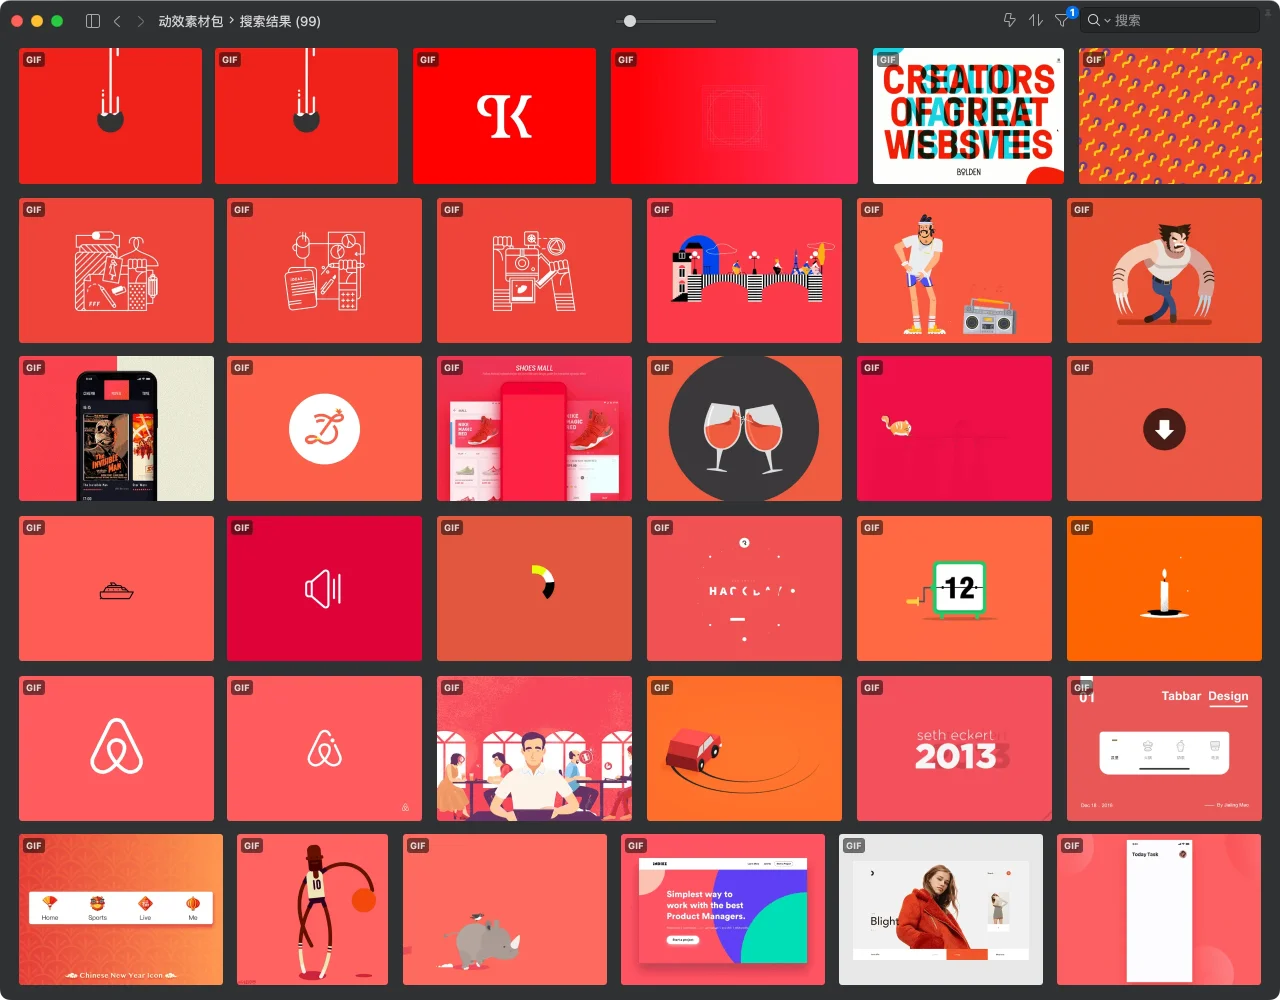This screenshot has height=1000, width=1280.
Task: Select the large Airbnb logo GIF
Action: 116,748
